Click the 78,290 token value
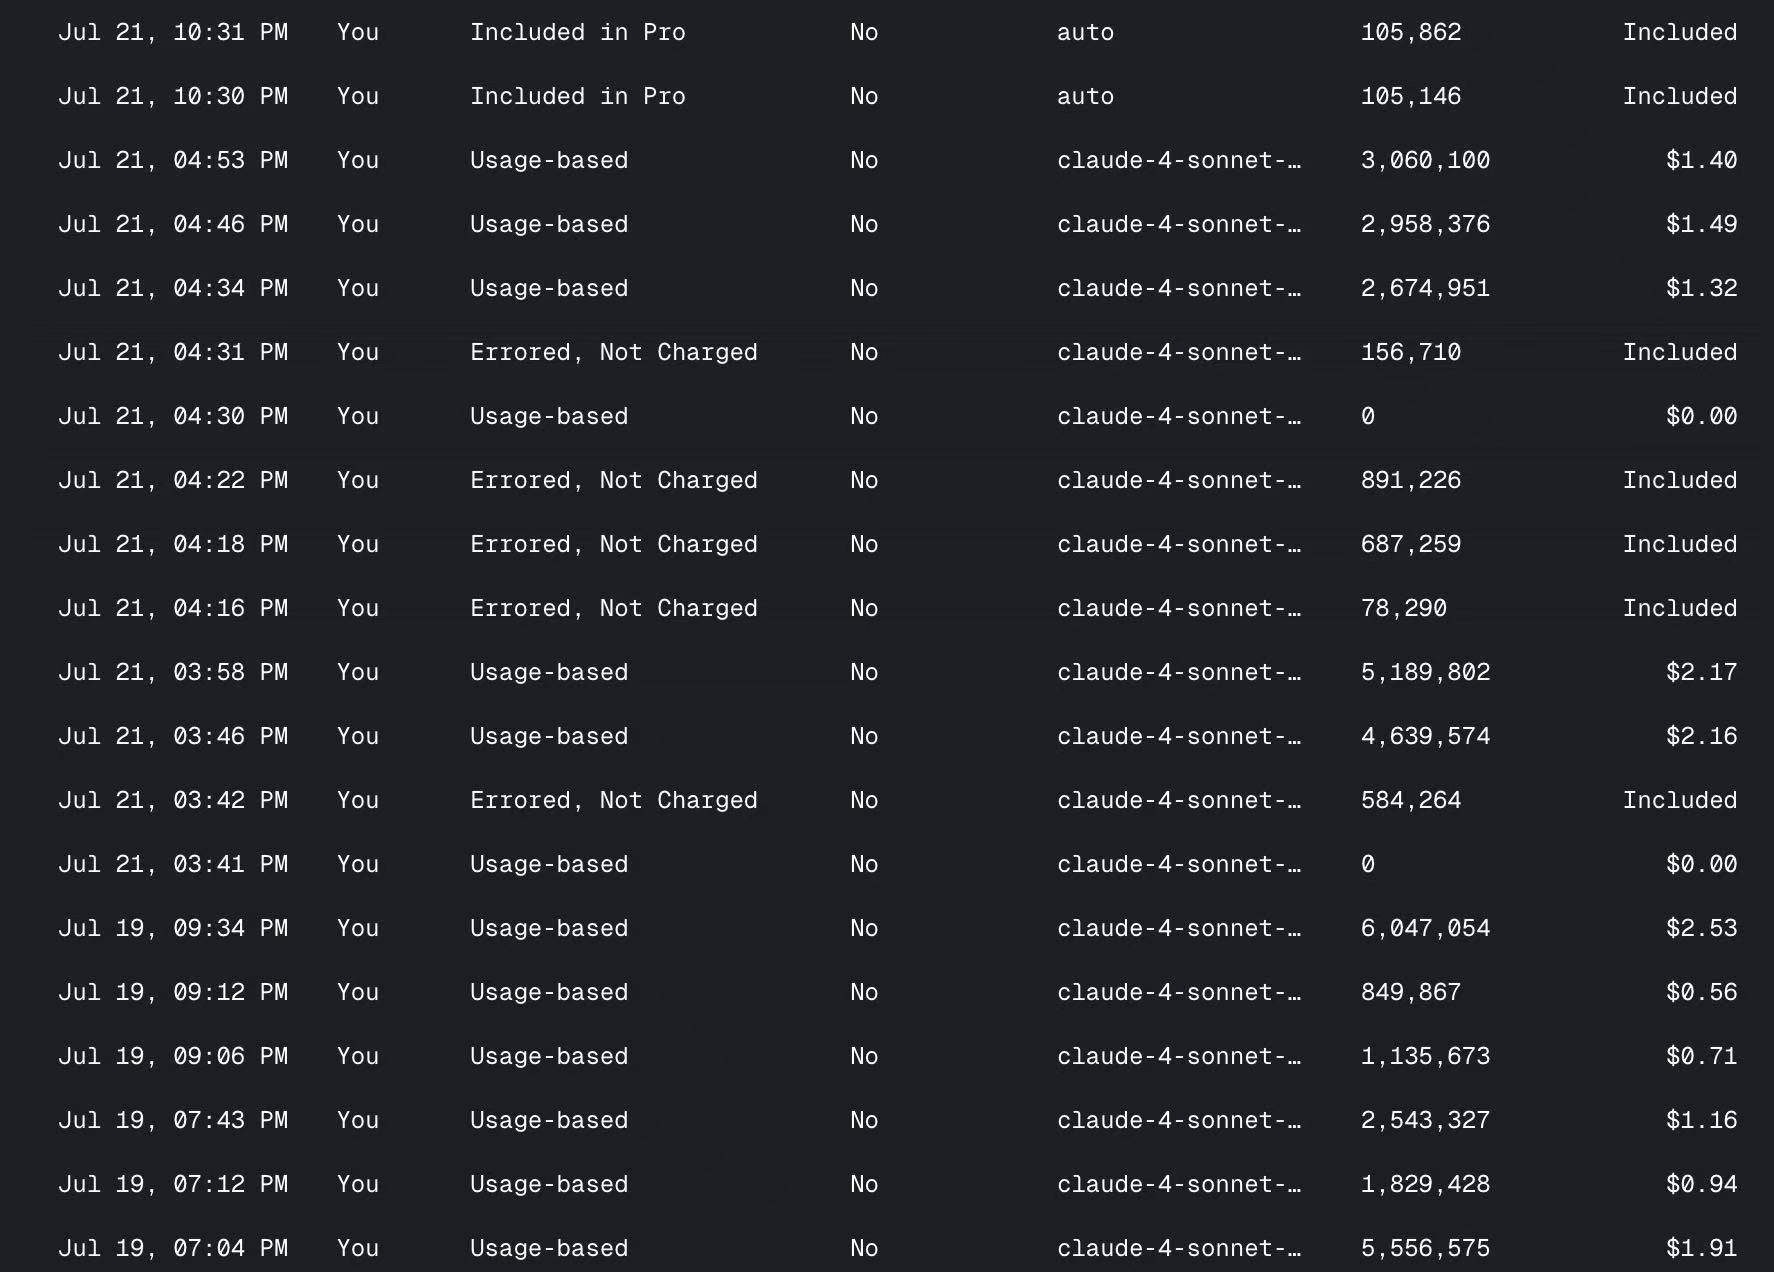1774x1272 pixels. pyautogui.click(x=1404, y=608)
